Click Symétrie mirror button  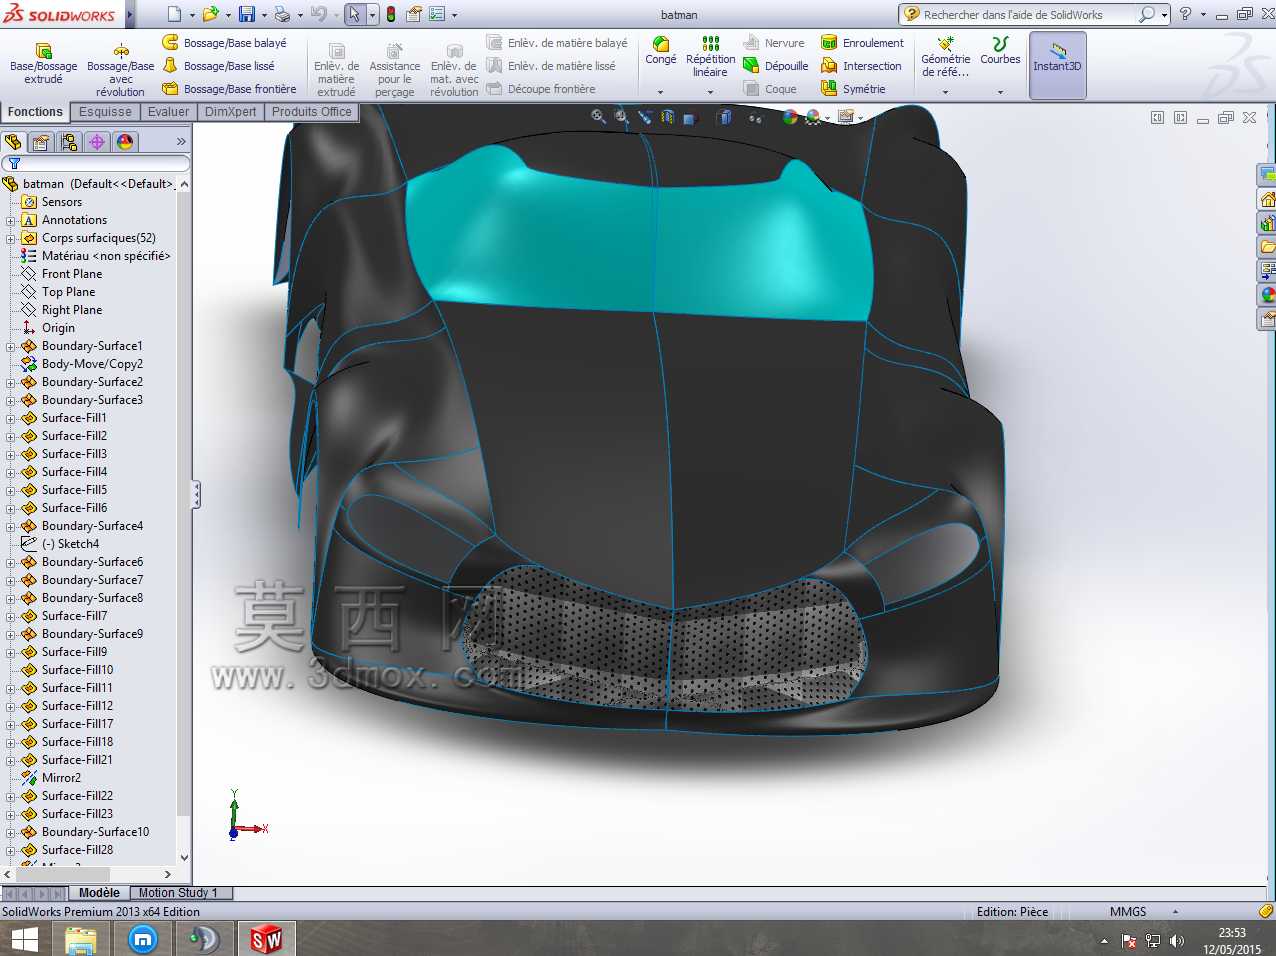853,89
